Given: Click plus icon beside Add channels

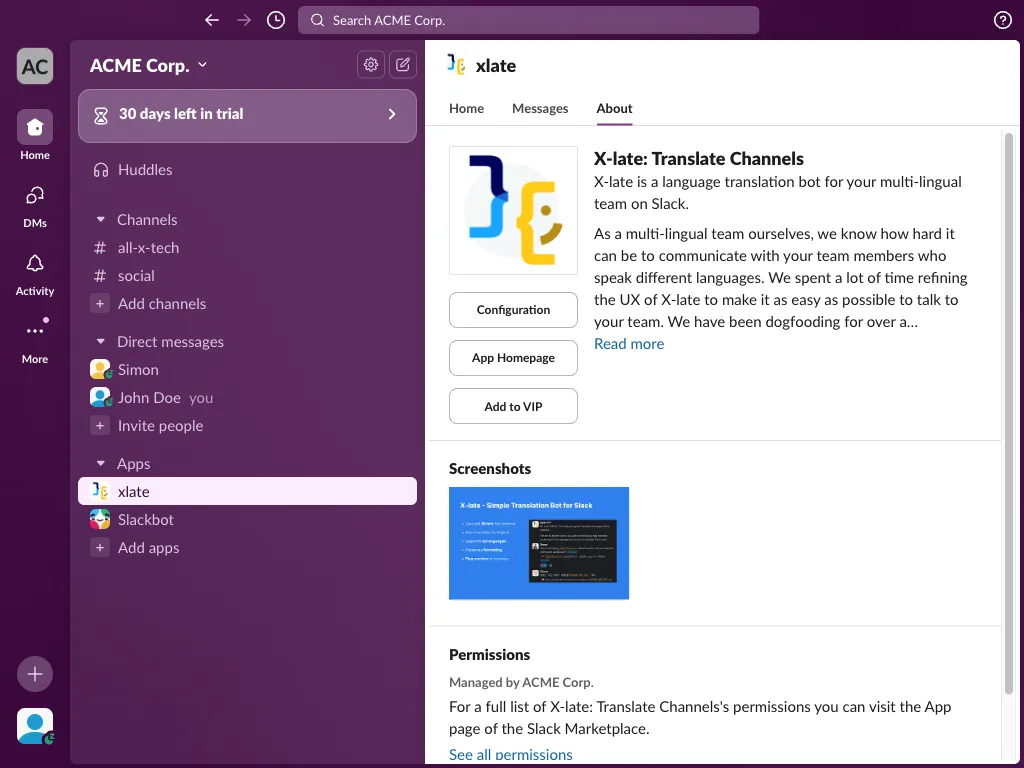Looking at the screenshot, I should [100, 304].
